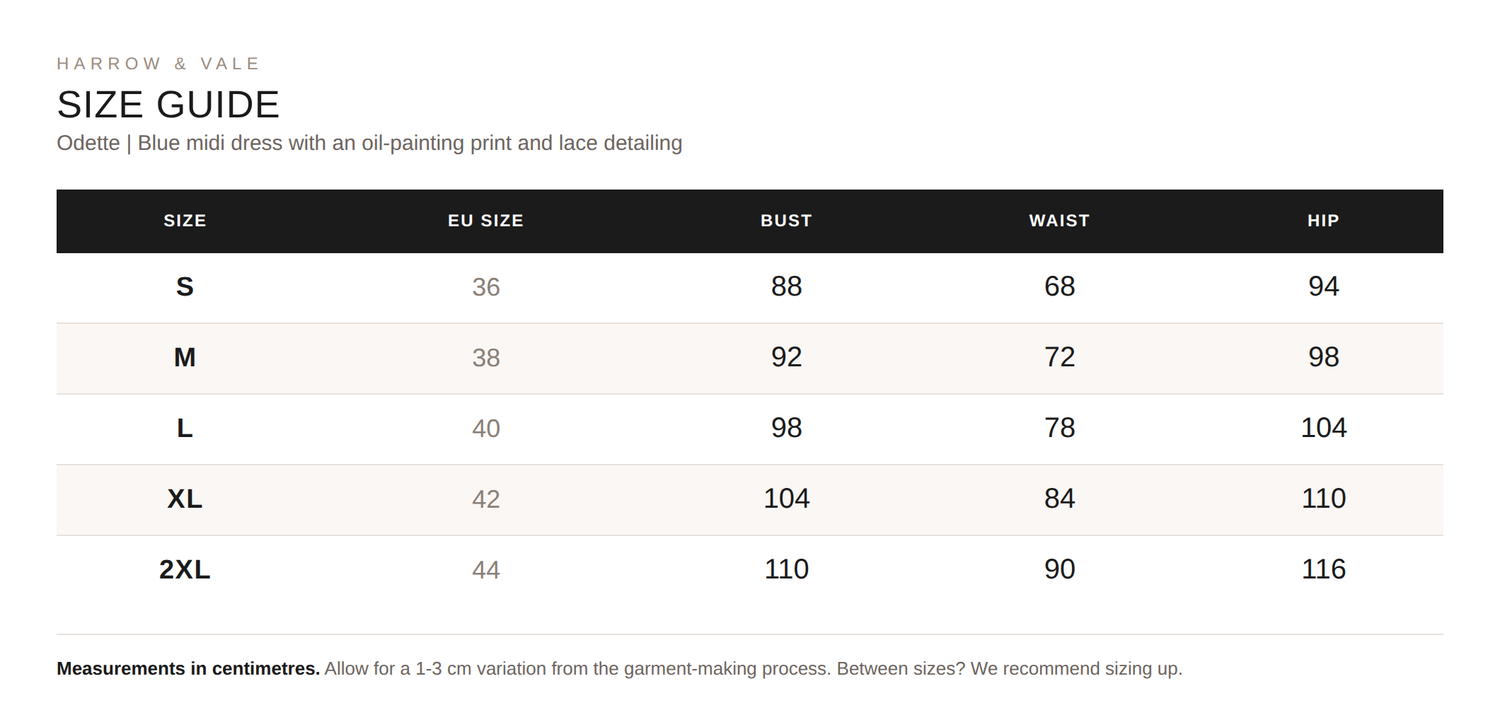Select the S size row label

point(185,287)
